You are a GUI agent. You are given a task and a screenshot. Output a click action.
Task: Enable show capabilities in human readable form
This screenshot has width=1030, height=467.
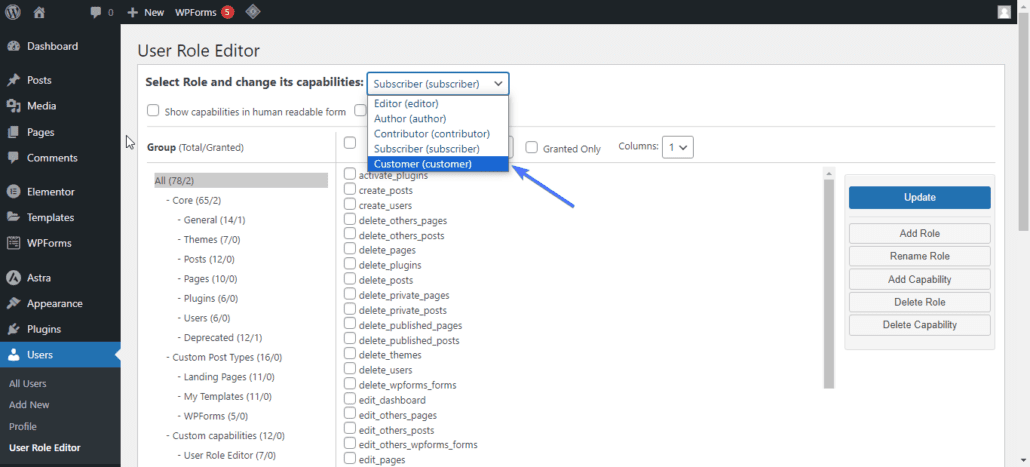coord(153,110)
